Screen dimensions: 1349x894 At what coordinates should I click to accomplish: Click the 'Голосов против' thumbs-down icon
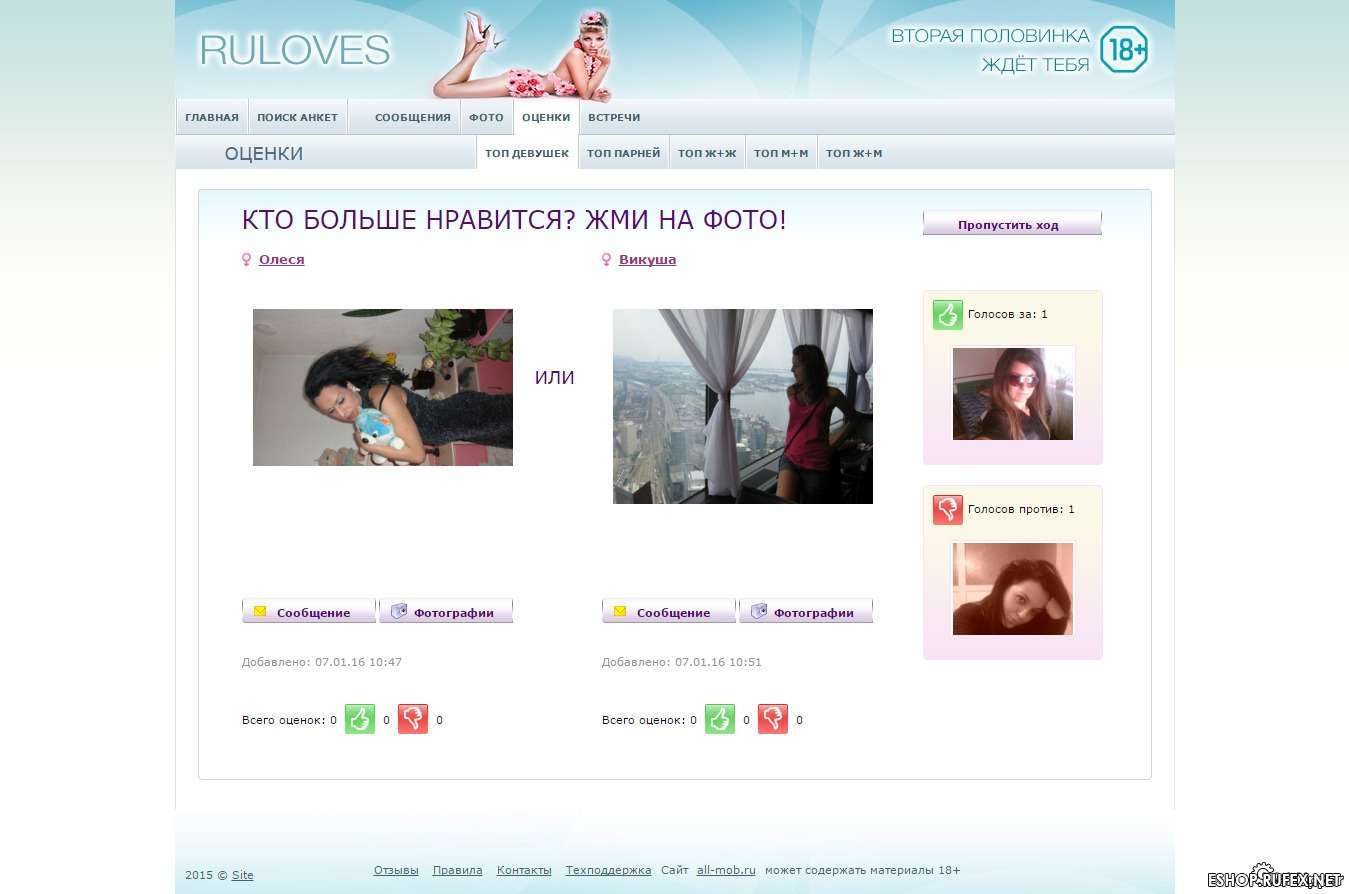tap(947, 509)
